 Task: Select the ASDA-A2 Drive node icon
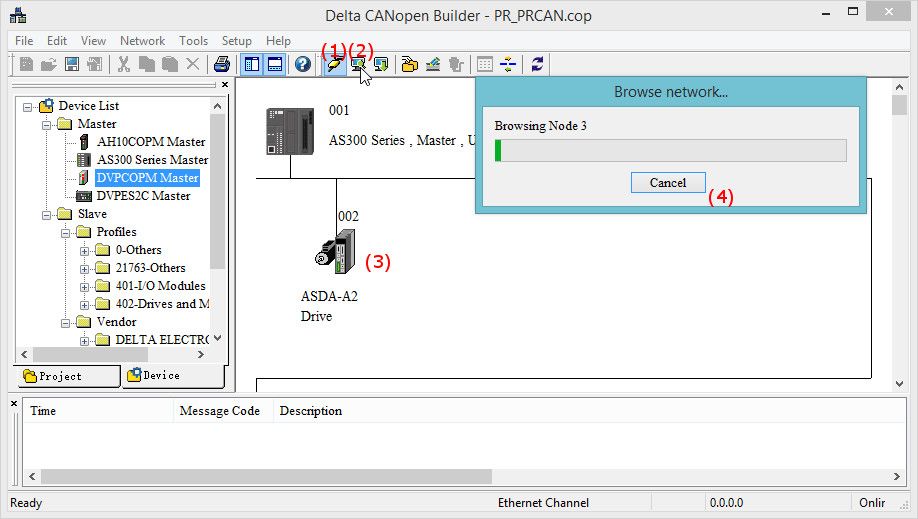point(336,252)
